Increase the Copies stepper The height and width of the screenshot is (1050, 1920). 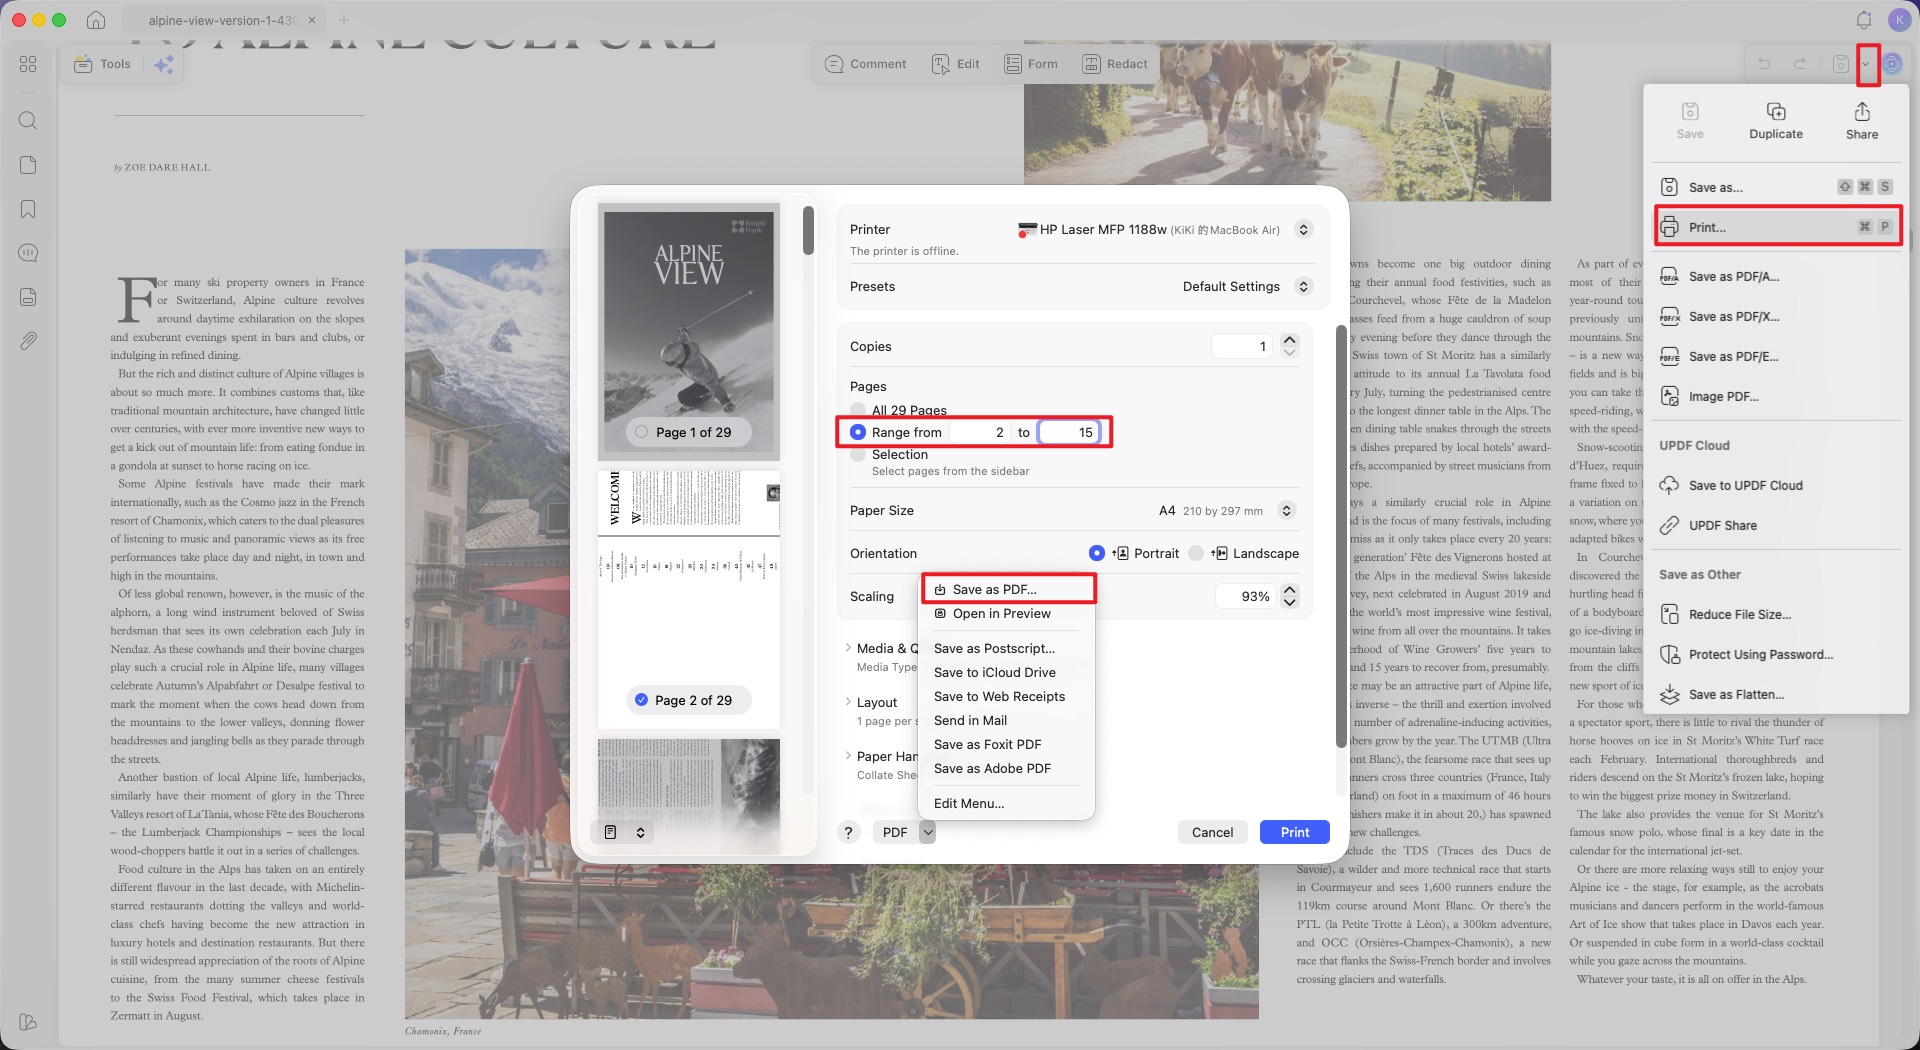coord(1290,340)
